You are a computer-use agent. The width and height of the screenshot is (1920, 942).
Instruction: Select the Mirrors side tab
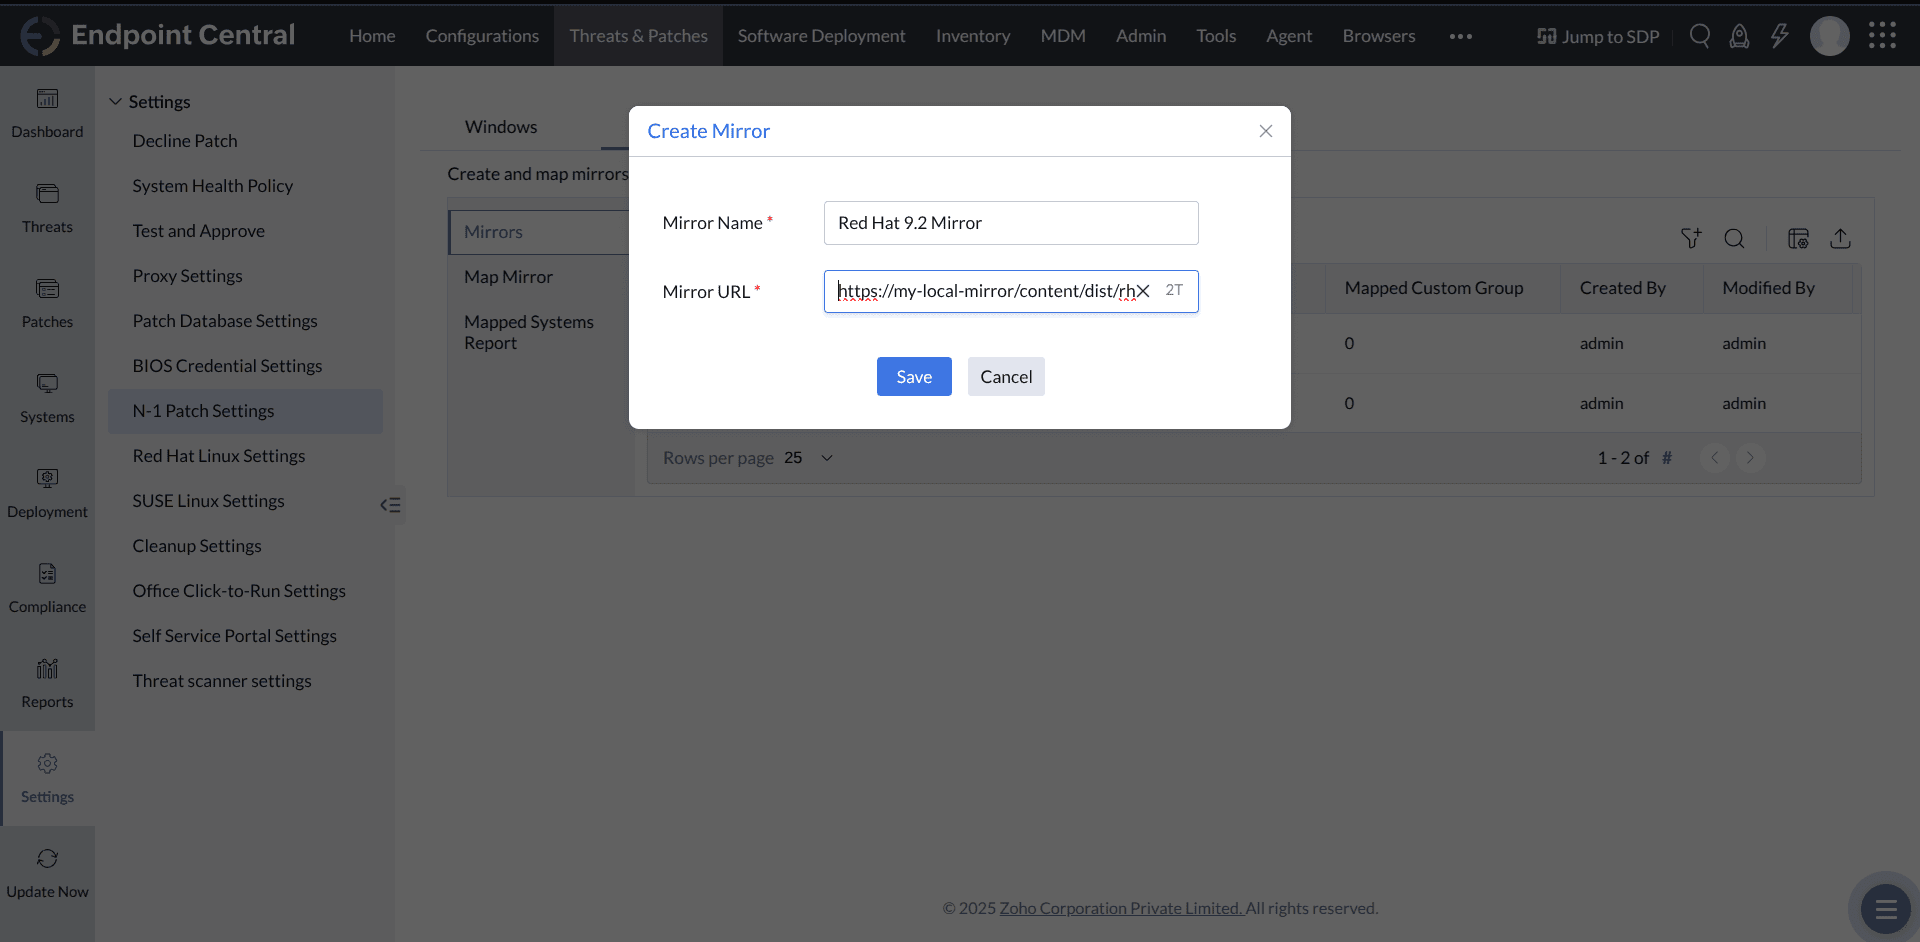coord(540,232)
